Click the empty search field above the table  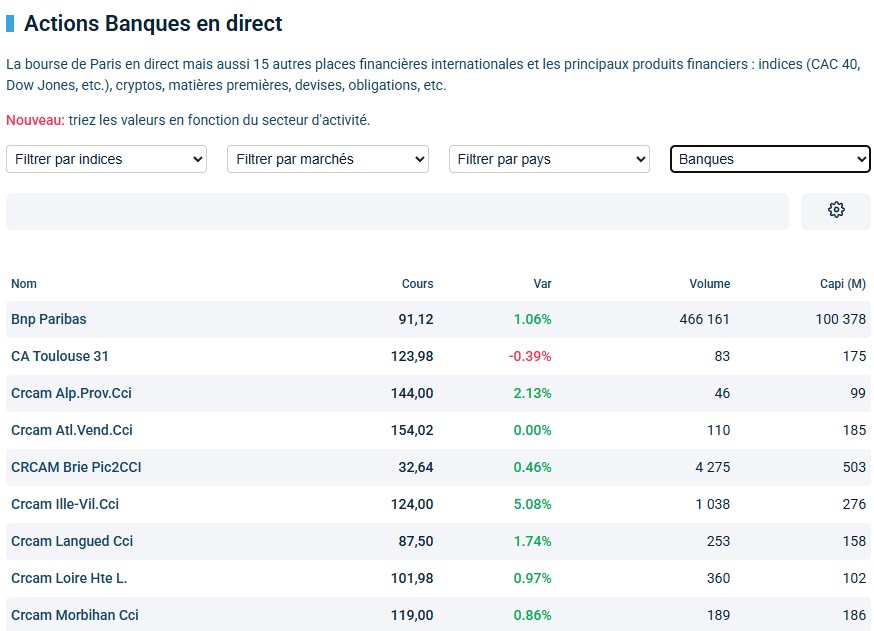[397, 211]
